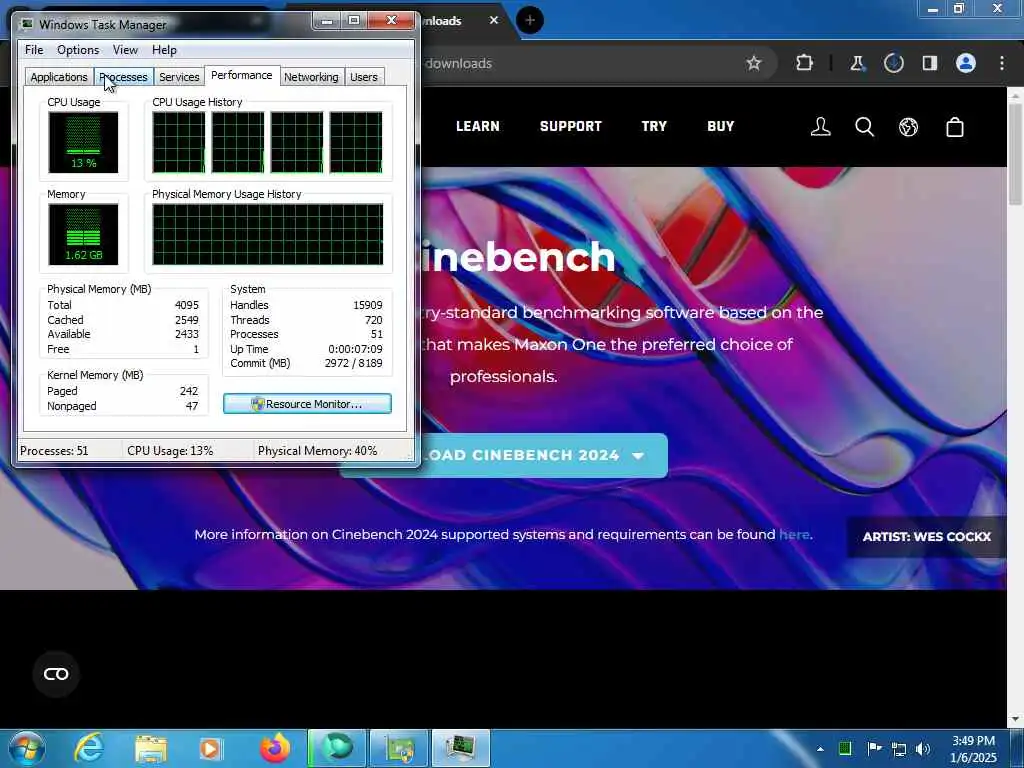The image size is (1024, 768).
Task: Click the Commit value 2972 / 8189
Action: tap(353, 363)
